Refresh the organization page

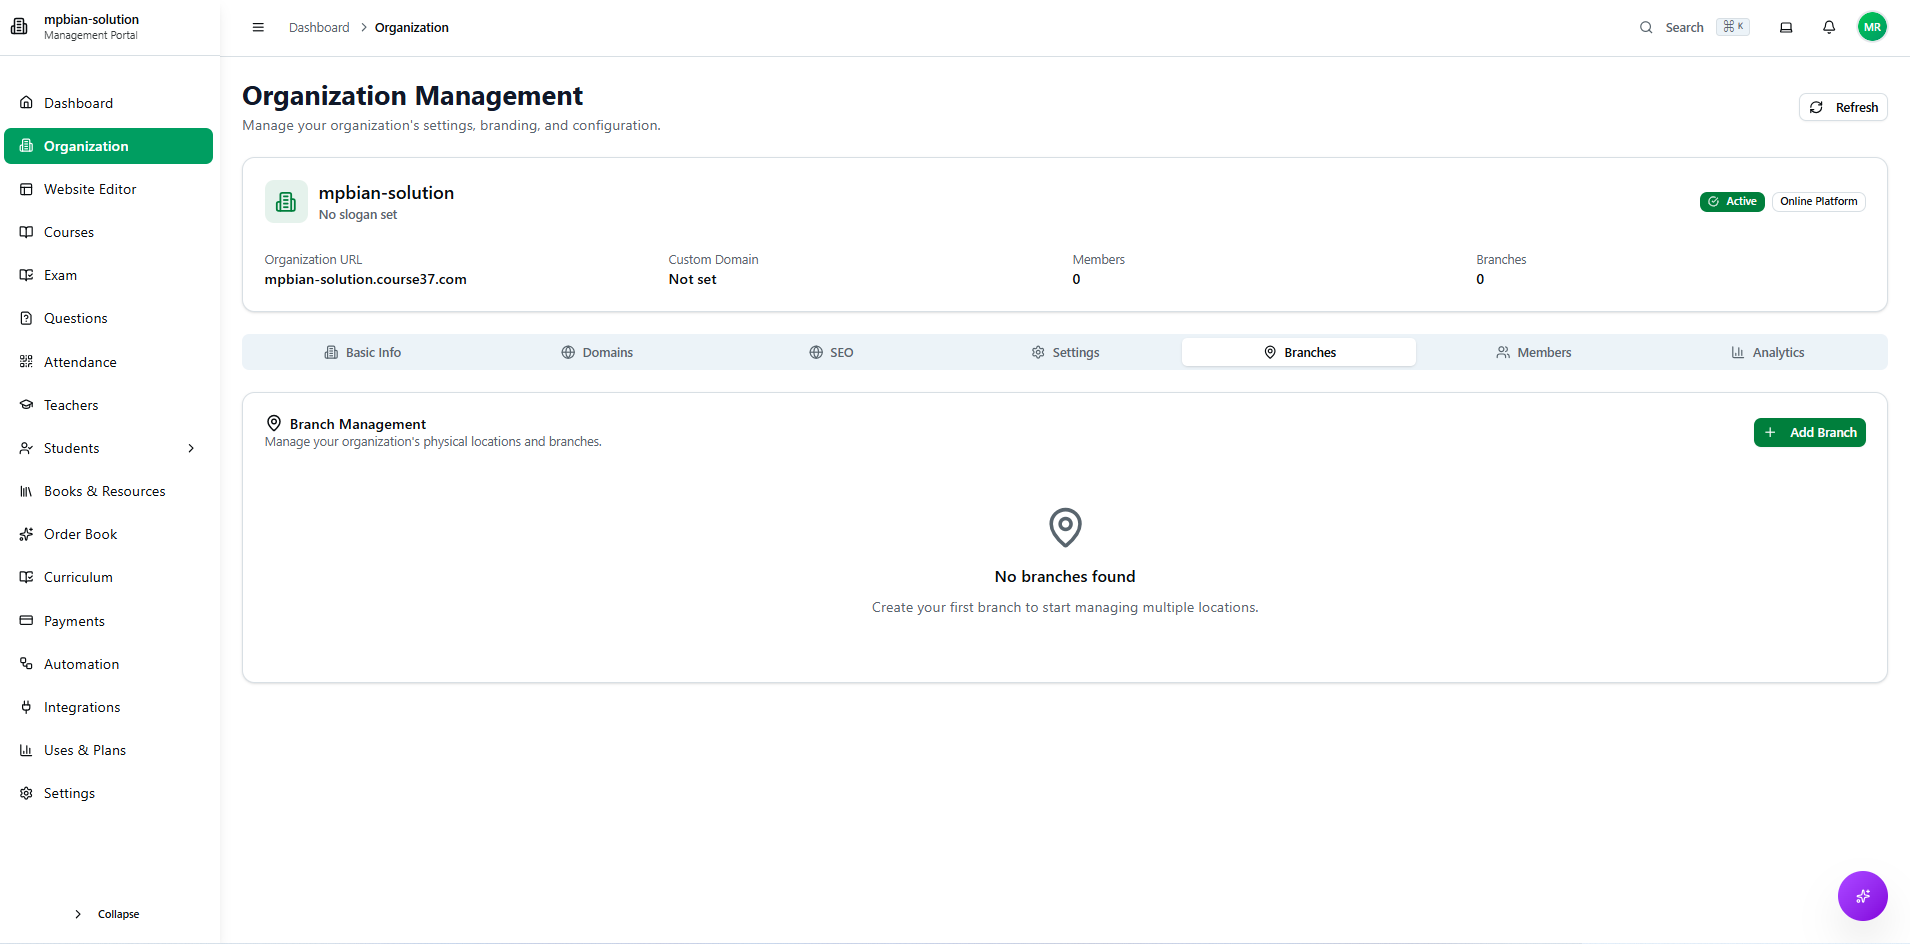tap(1843, 107)
